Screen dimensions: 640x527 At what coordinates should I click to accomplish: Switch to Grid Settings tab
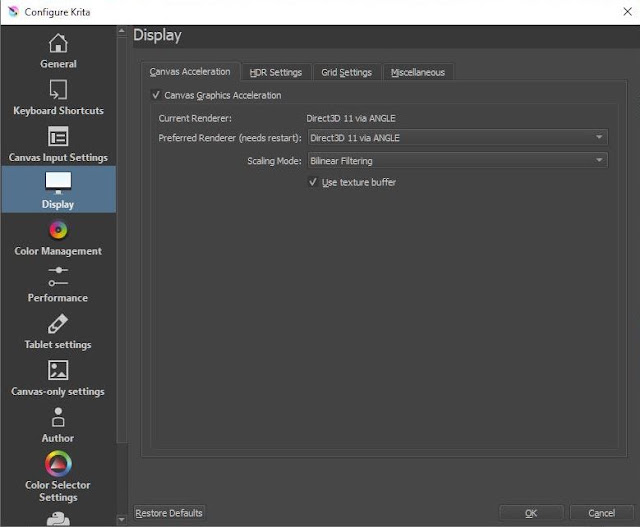[347, 72]
